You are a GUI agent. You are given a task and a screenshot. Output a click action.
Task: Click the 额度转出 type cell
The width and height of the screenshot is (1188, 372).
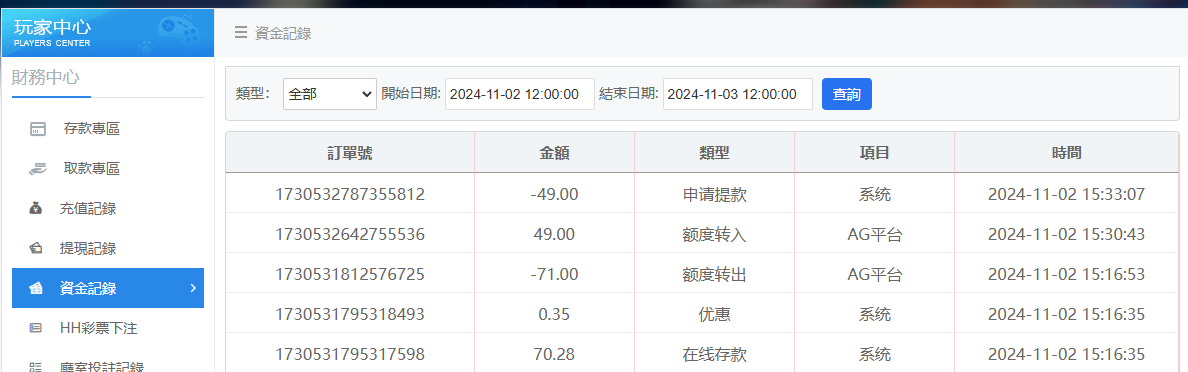tap(714, 274)
